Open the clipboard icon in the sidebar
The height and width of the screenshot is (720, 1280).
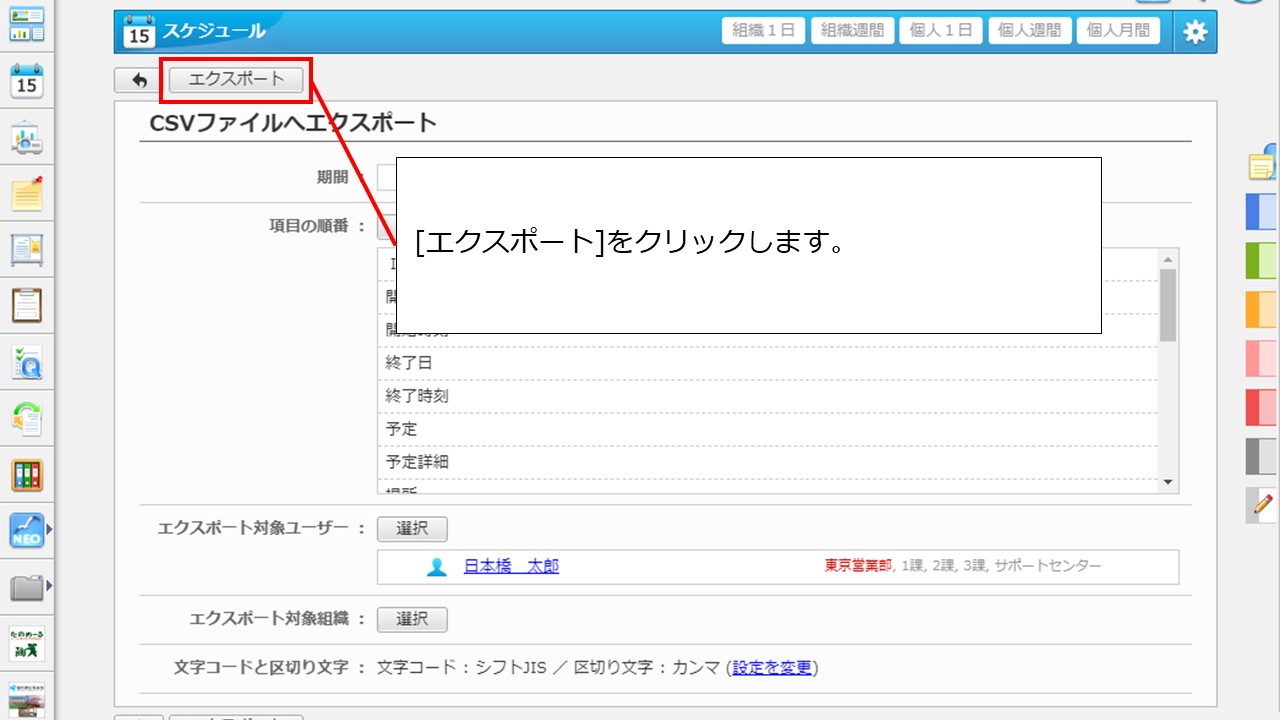pos(27,304)
